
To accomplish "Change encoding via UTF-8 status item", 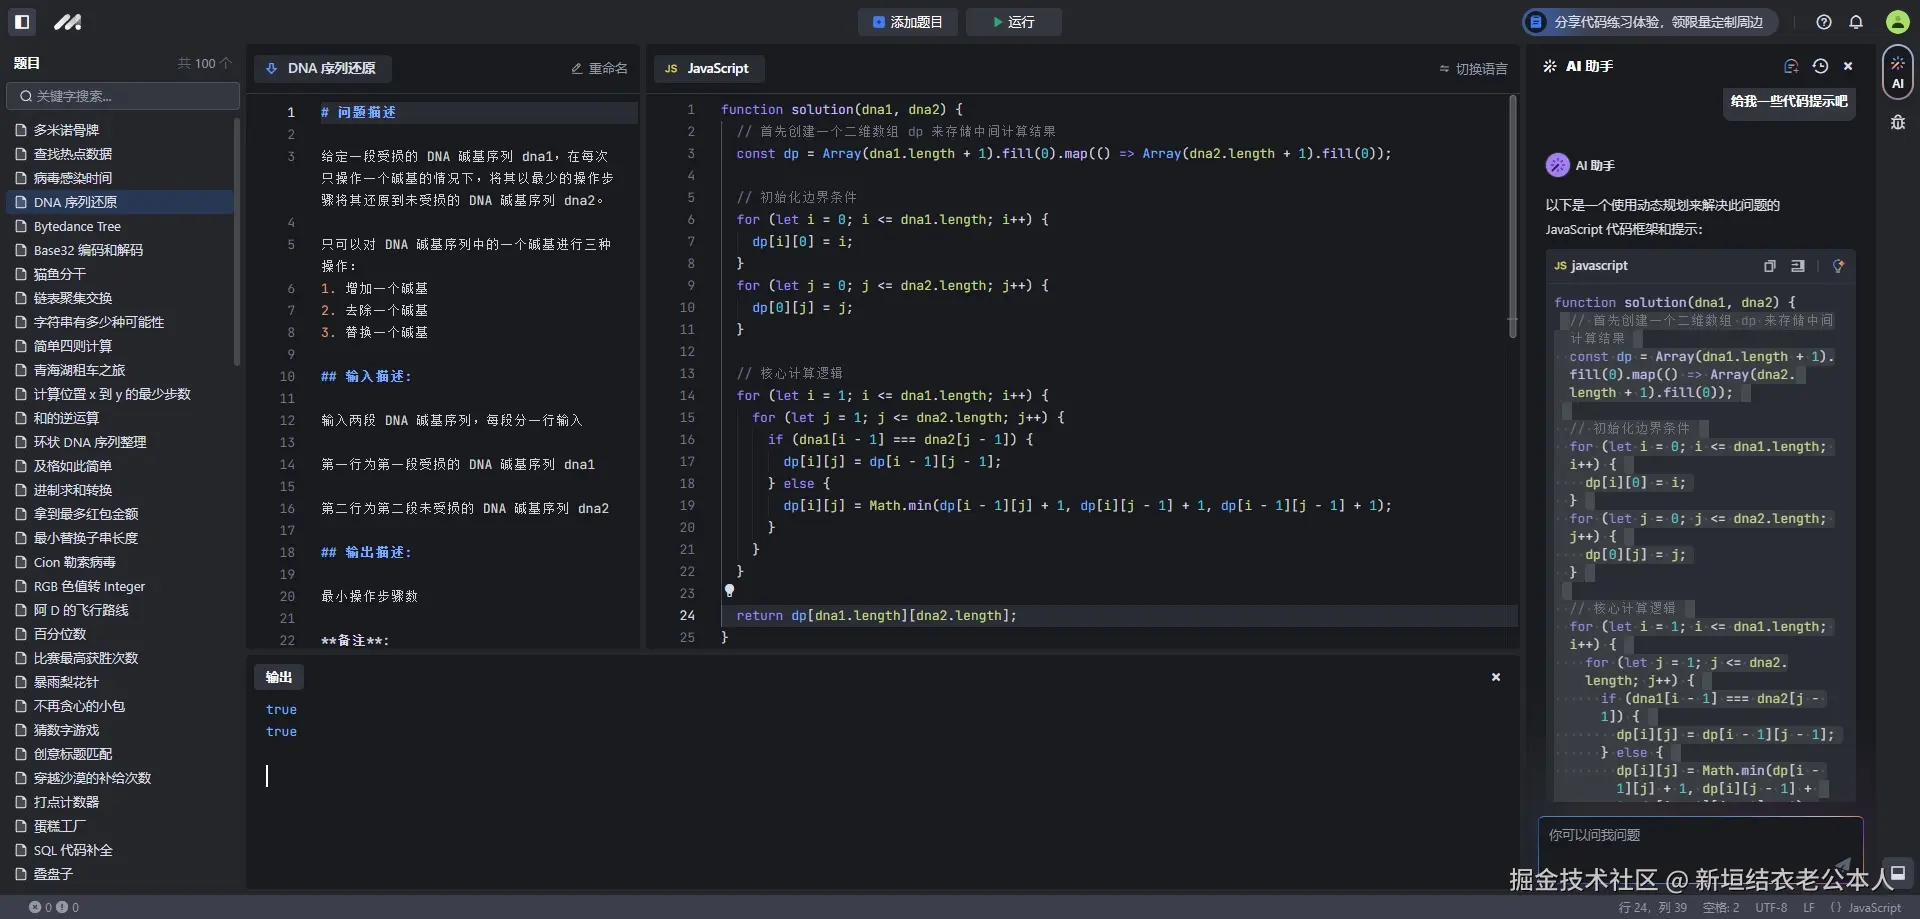I will click(1771, 907).
